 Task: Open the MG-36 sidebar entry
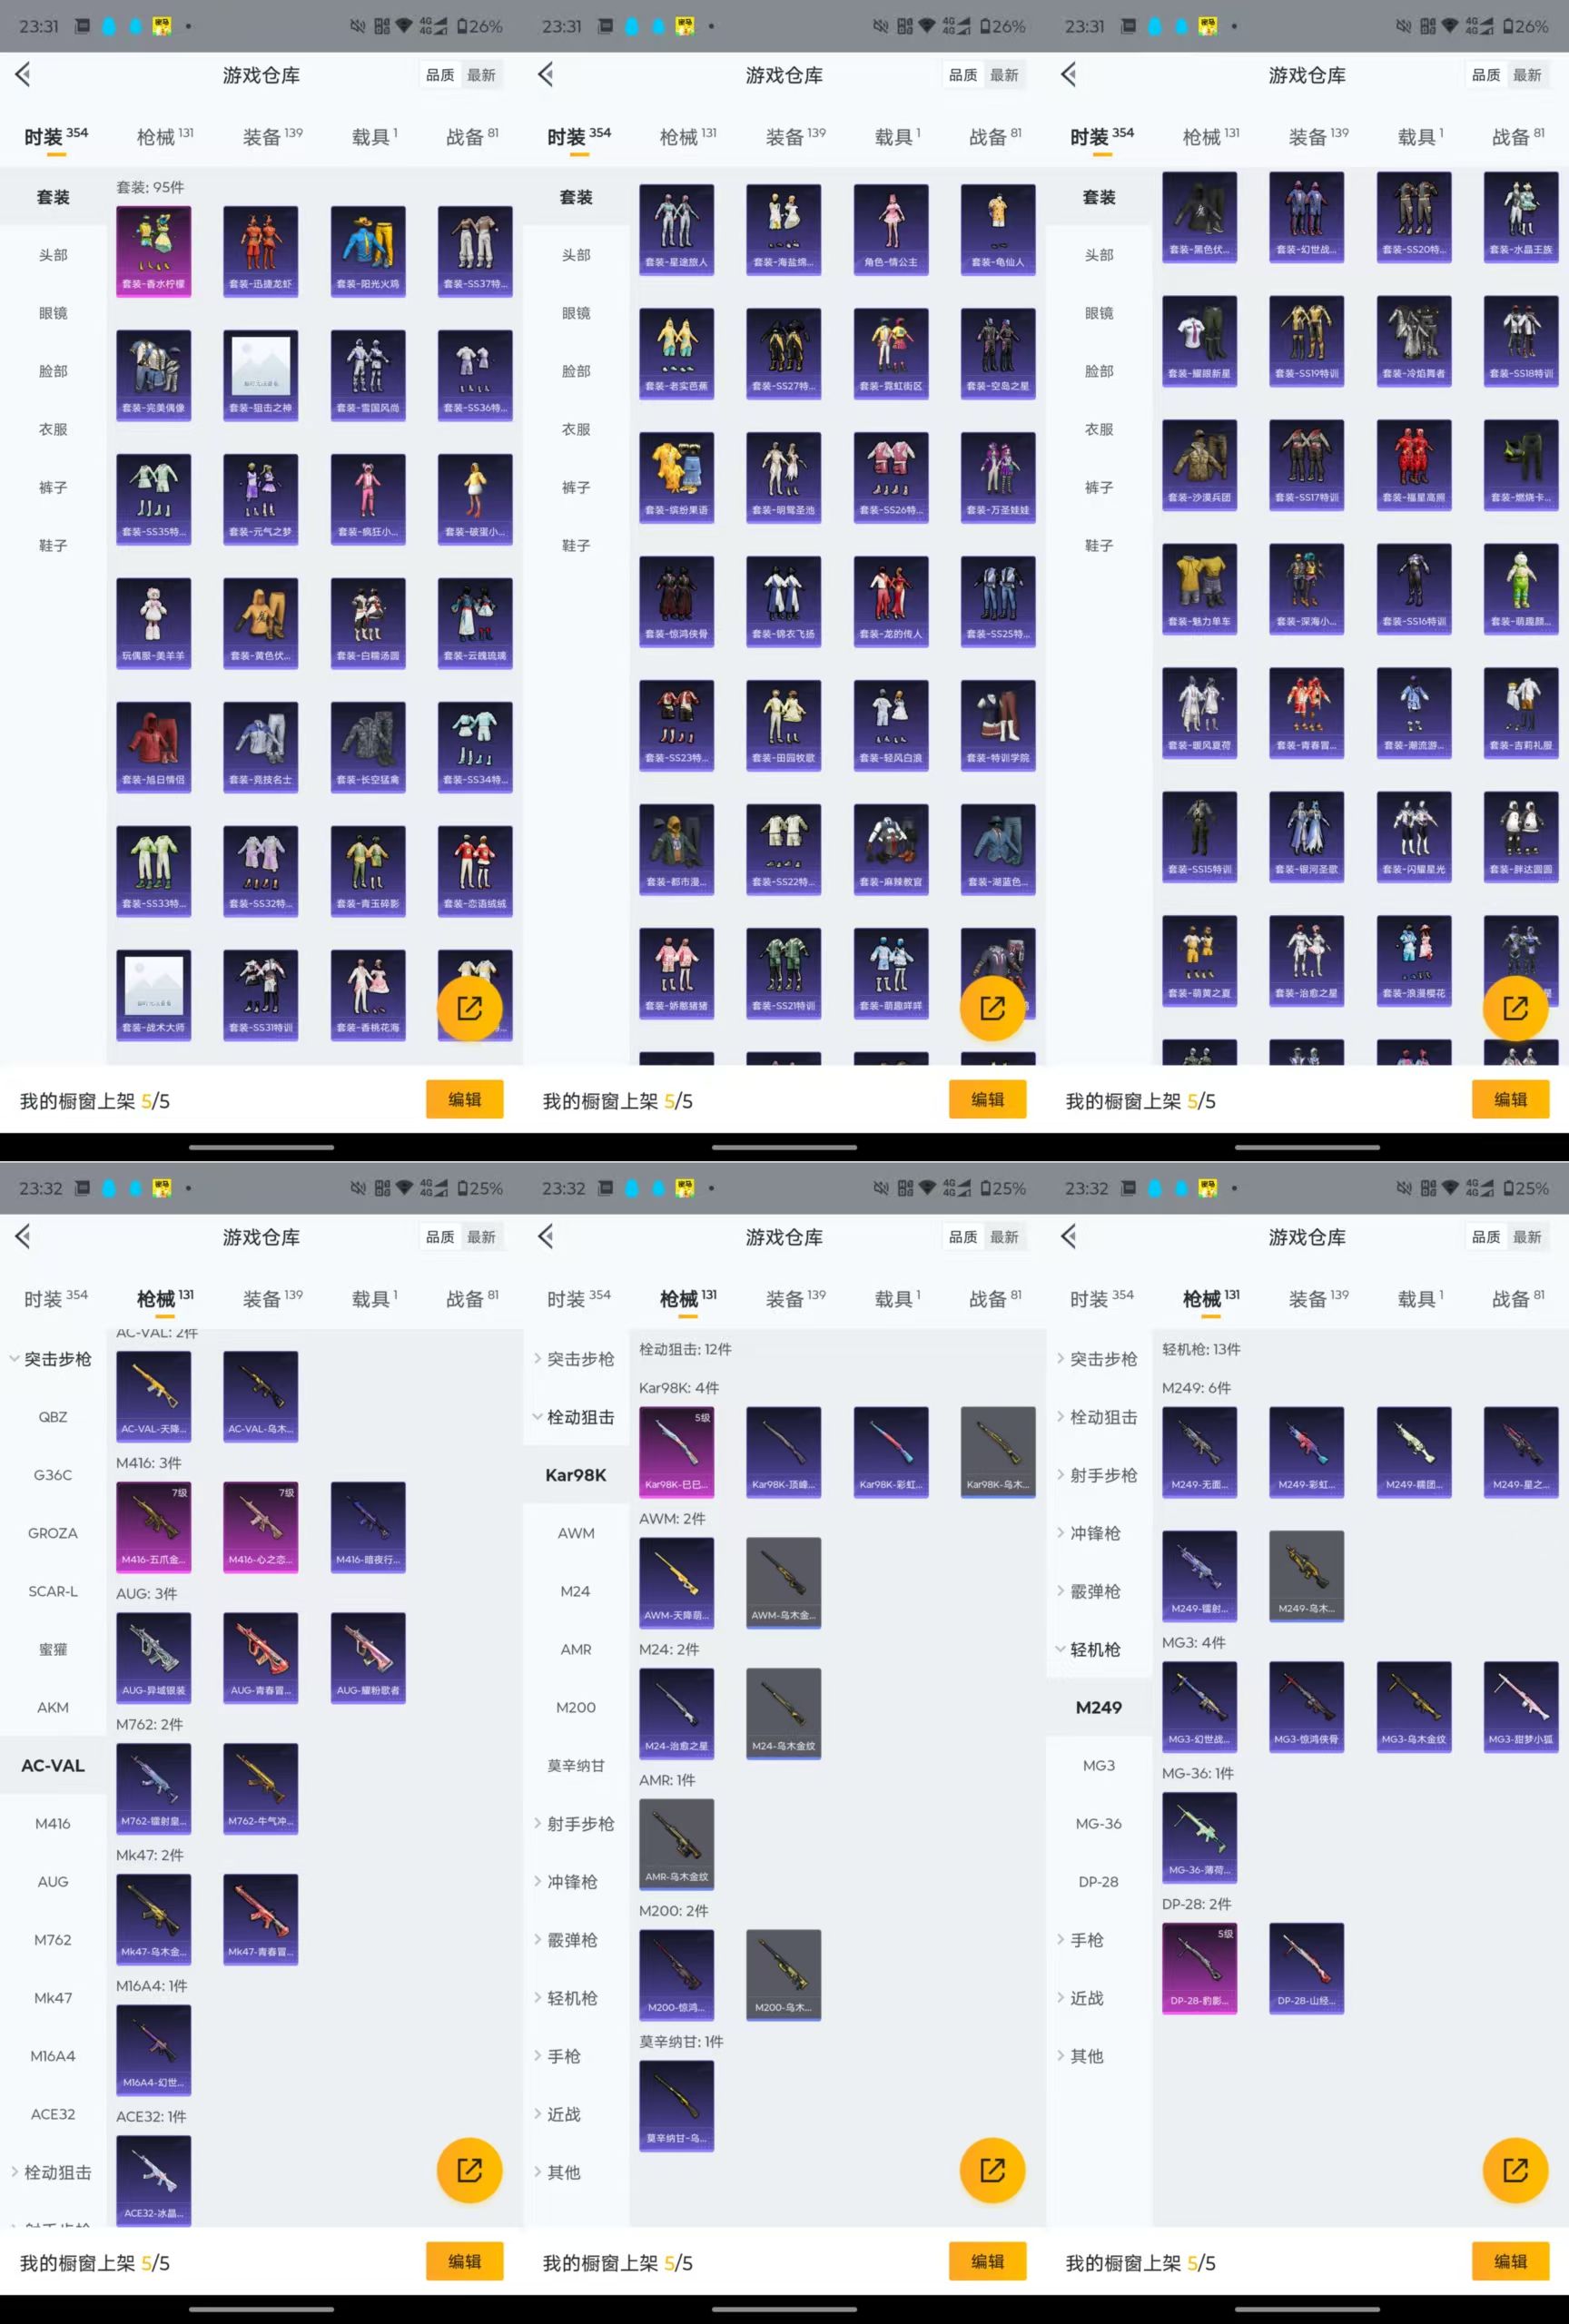(x=1098, y=1823)
